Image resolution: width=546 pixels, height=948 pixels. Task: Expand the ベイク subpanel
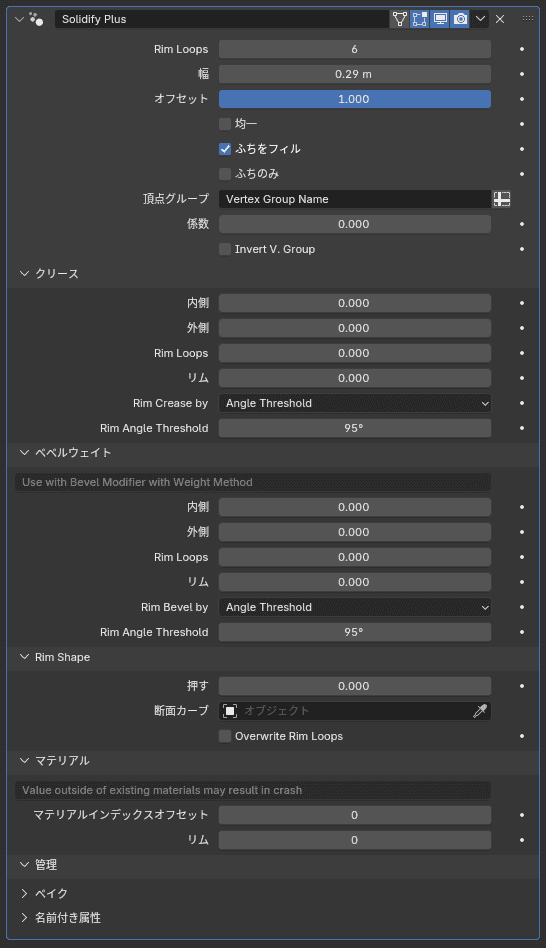[x=24, y=893]
